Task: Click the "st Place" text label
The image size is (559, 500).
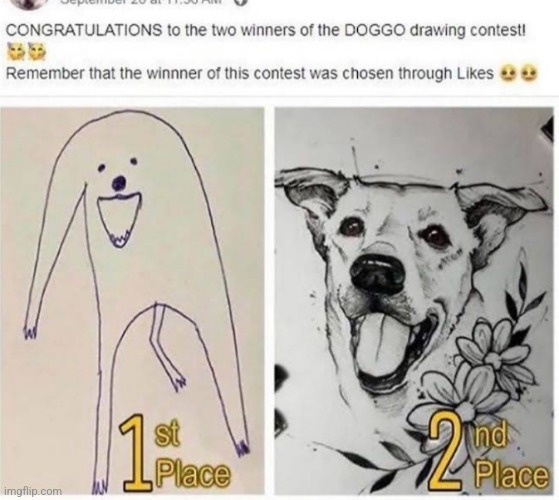Action: point(193,456)
